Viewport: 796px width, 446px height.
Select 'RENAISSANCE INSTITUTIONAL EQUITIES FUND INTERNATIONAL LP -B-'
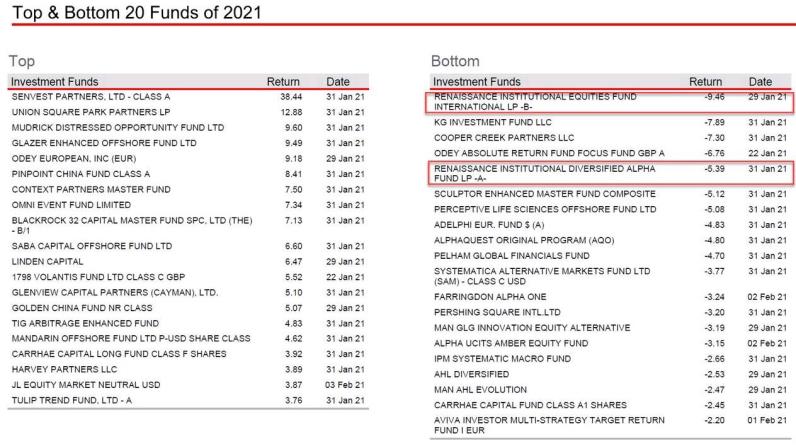[x=535, y=101]
